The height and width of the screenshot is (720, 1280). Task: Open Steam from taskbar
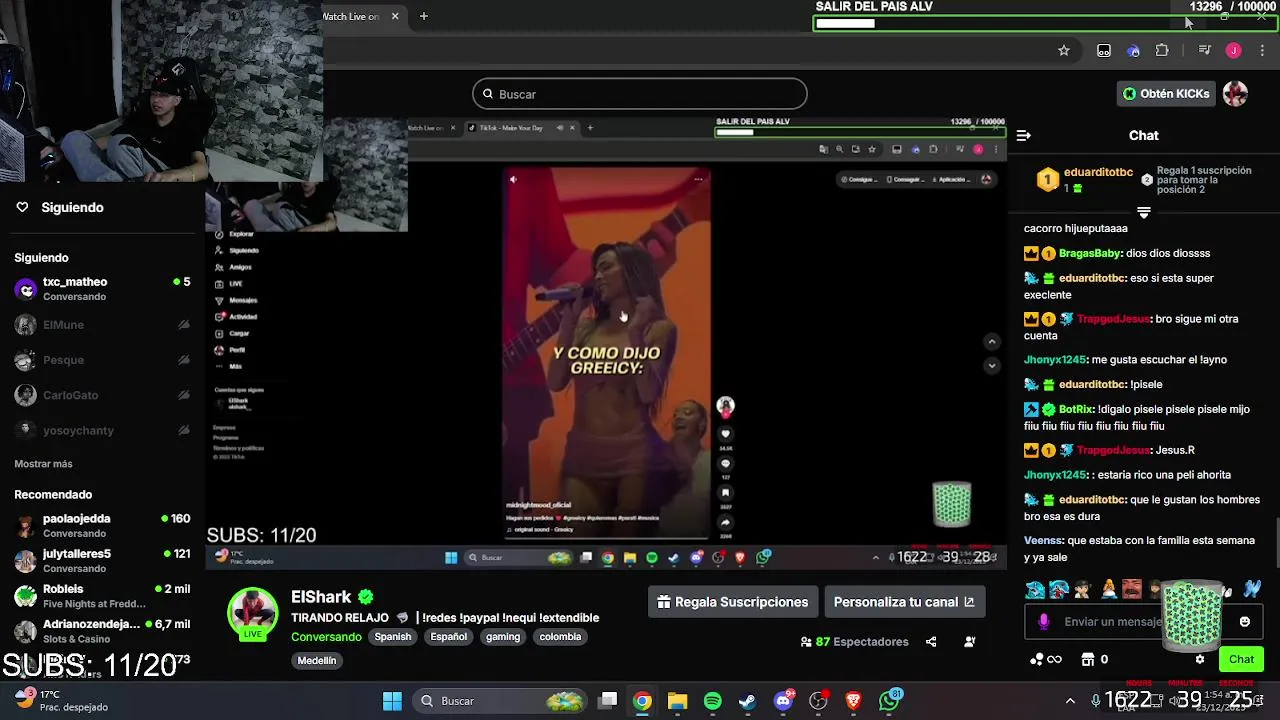coord(747,701)
